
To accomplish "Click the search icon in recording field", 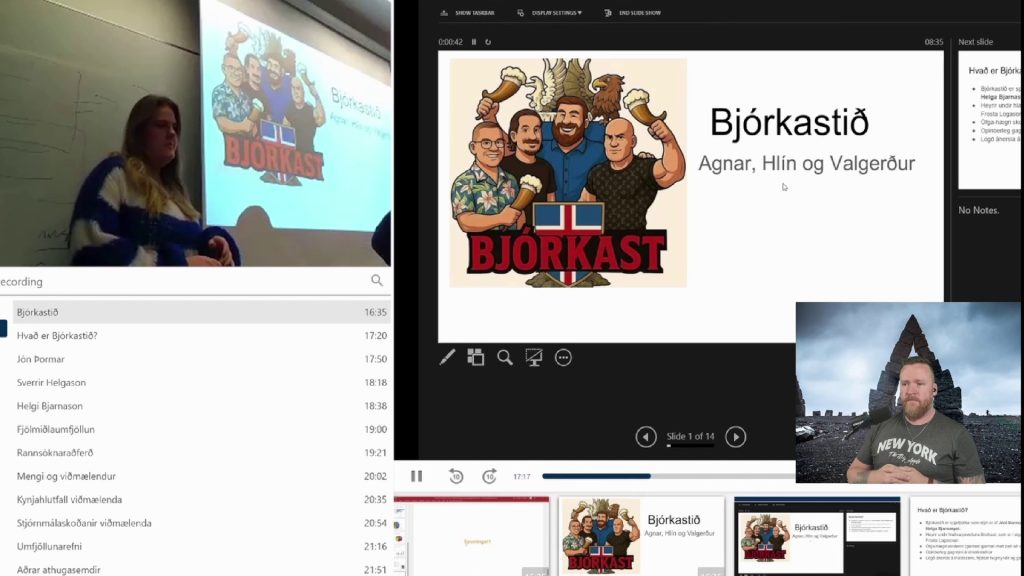I will (377, 281).
